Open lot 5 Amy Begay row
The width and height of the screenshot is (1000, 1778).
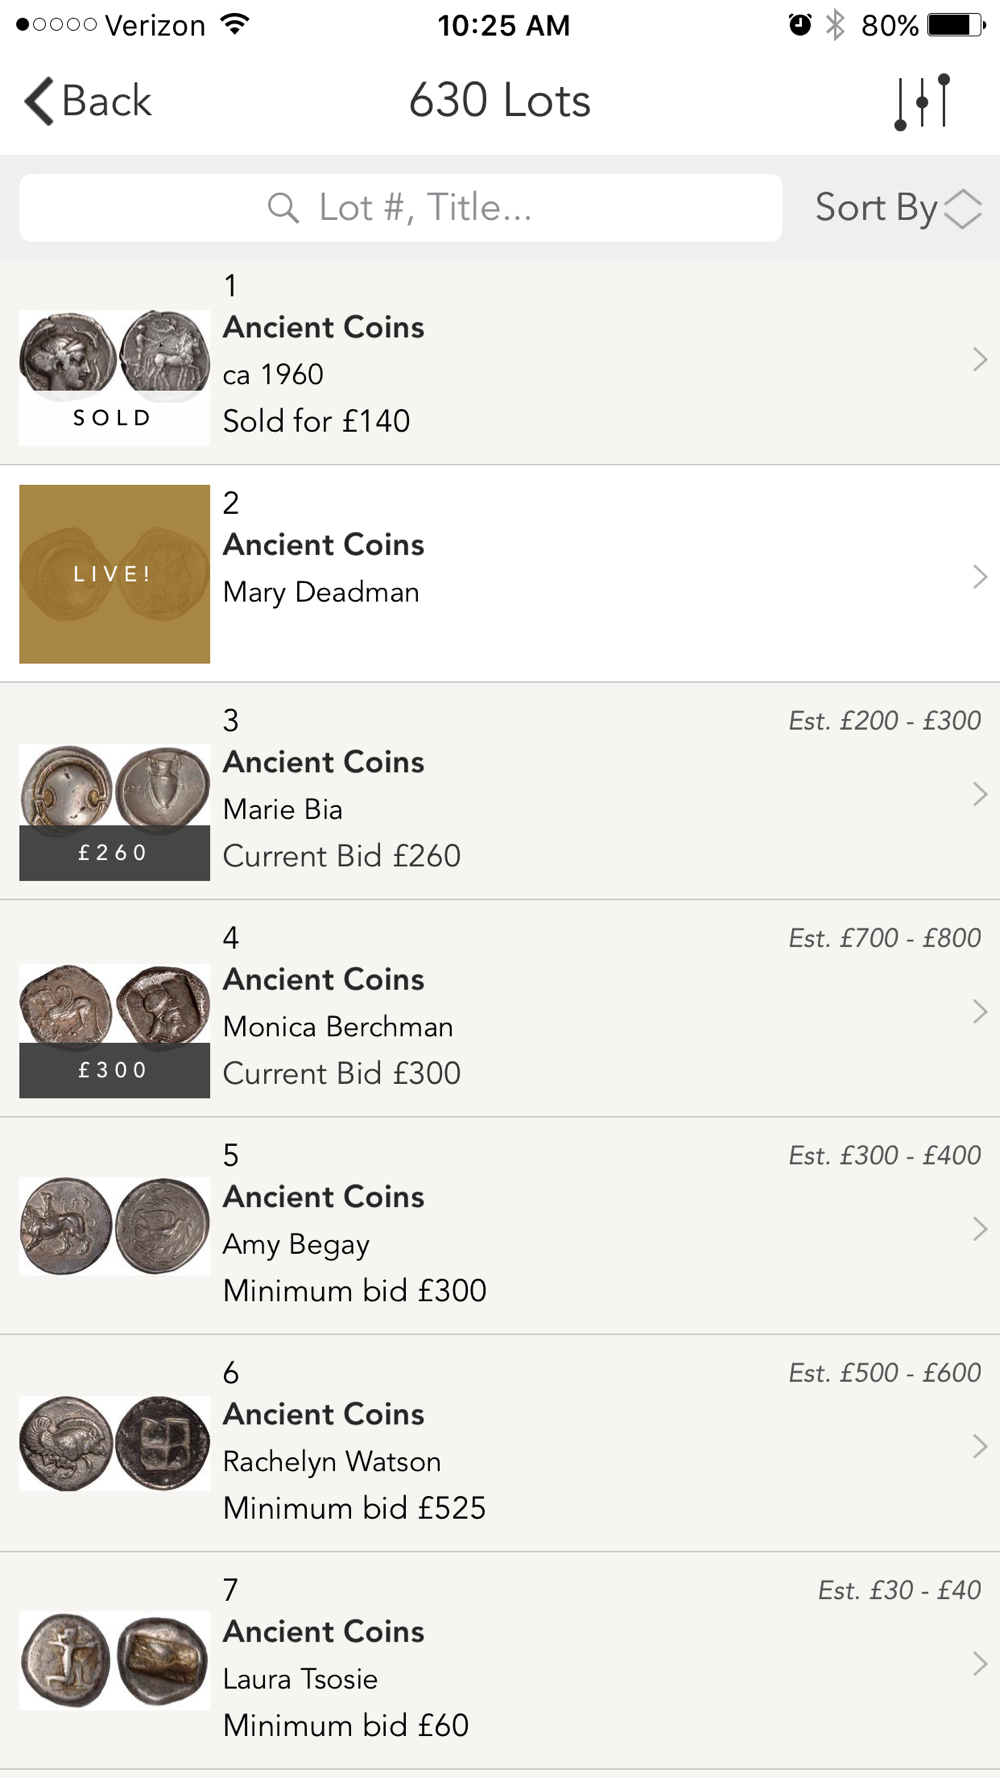click(x=500, y=1225)
